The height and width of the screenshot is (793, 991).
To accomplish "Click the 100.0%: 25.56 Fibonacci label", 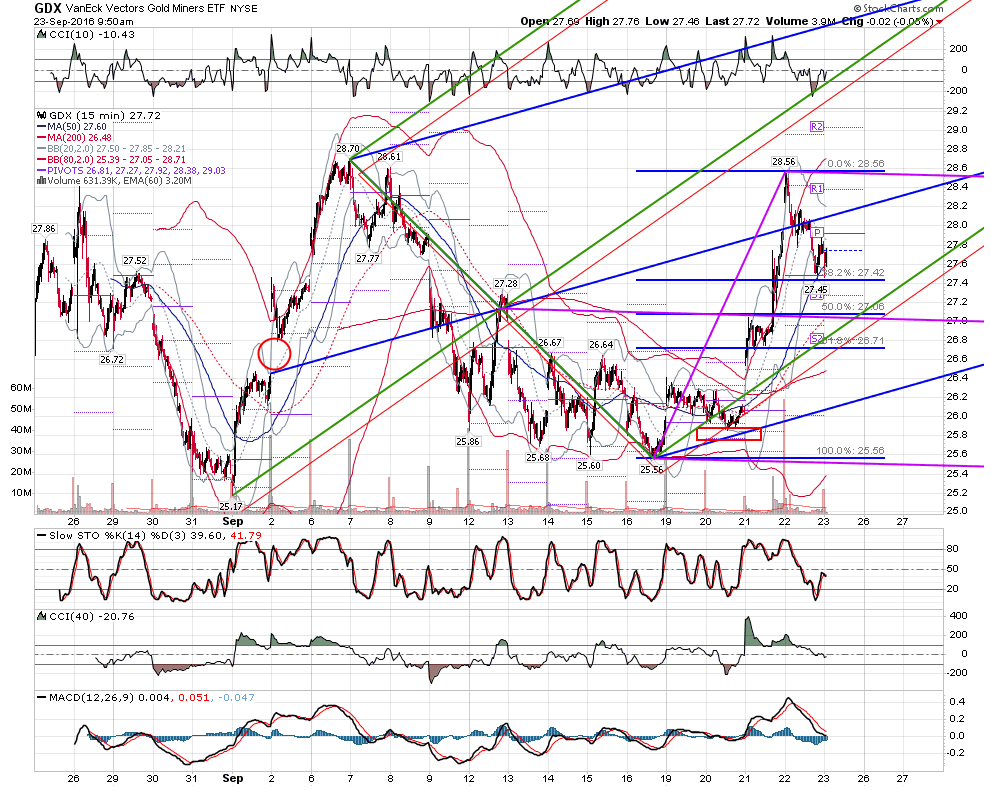I will tap(851, 451).
